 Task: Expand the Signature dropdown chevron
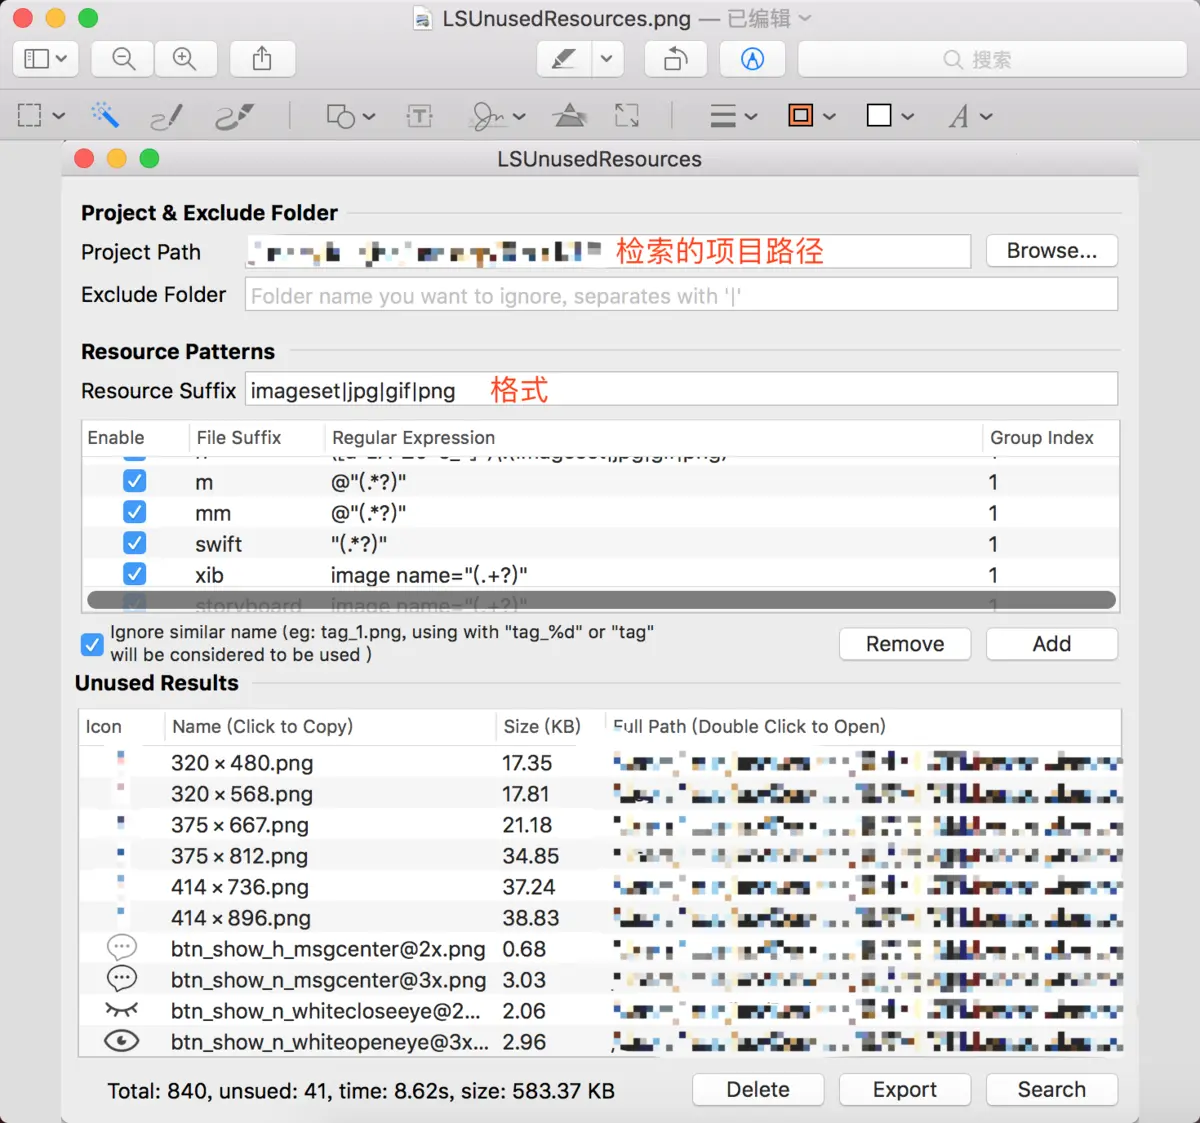coord(519,116)
